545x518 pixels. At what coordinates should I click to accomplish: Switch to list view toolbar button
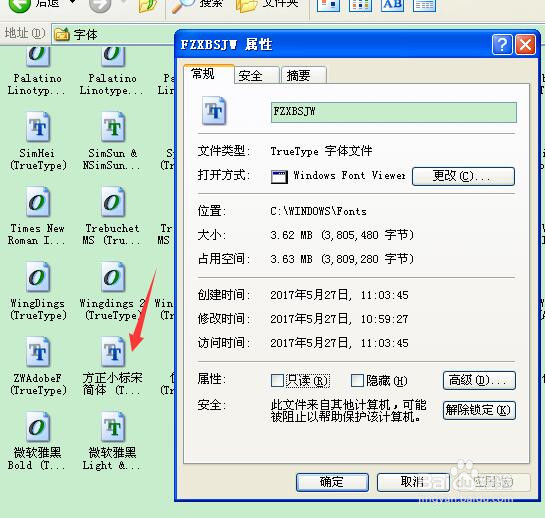pyautogui.click(x=360, y=5)
